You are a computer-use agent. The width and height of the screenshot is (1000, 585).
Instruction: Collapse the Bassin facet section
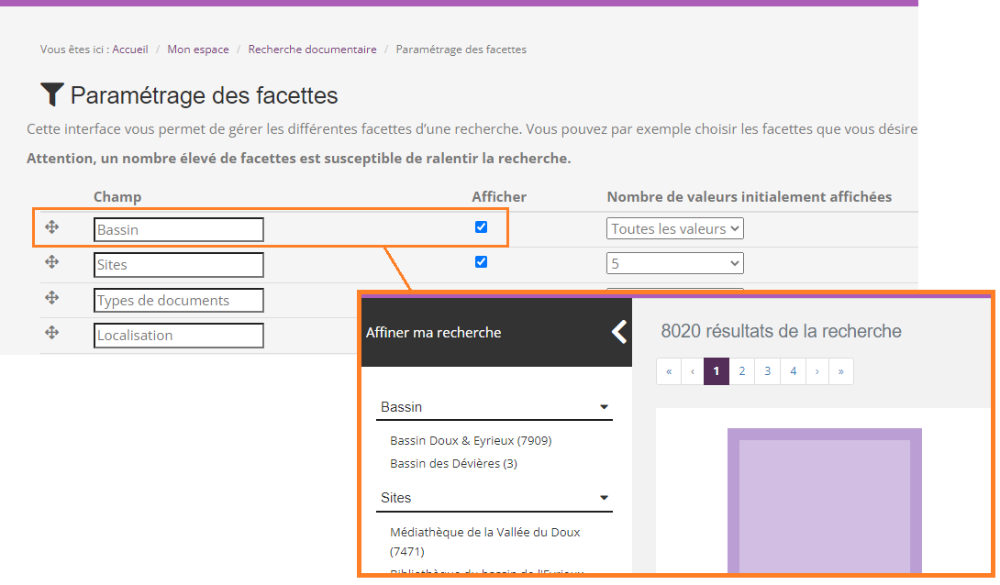pos(604,407)
